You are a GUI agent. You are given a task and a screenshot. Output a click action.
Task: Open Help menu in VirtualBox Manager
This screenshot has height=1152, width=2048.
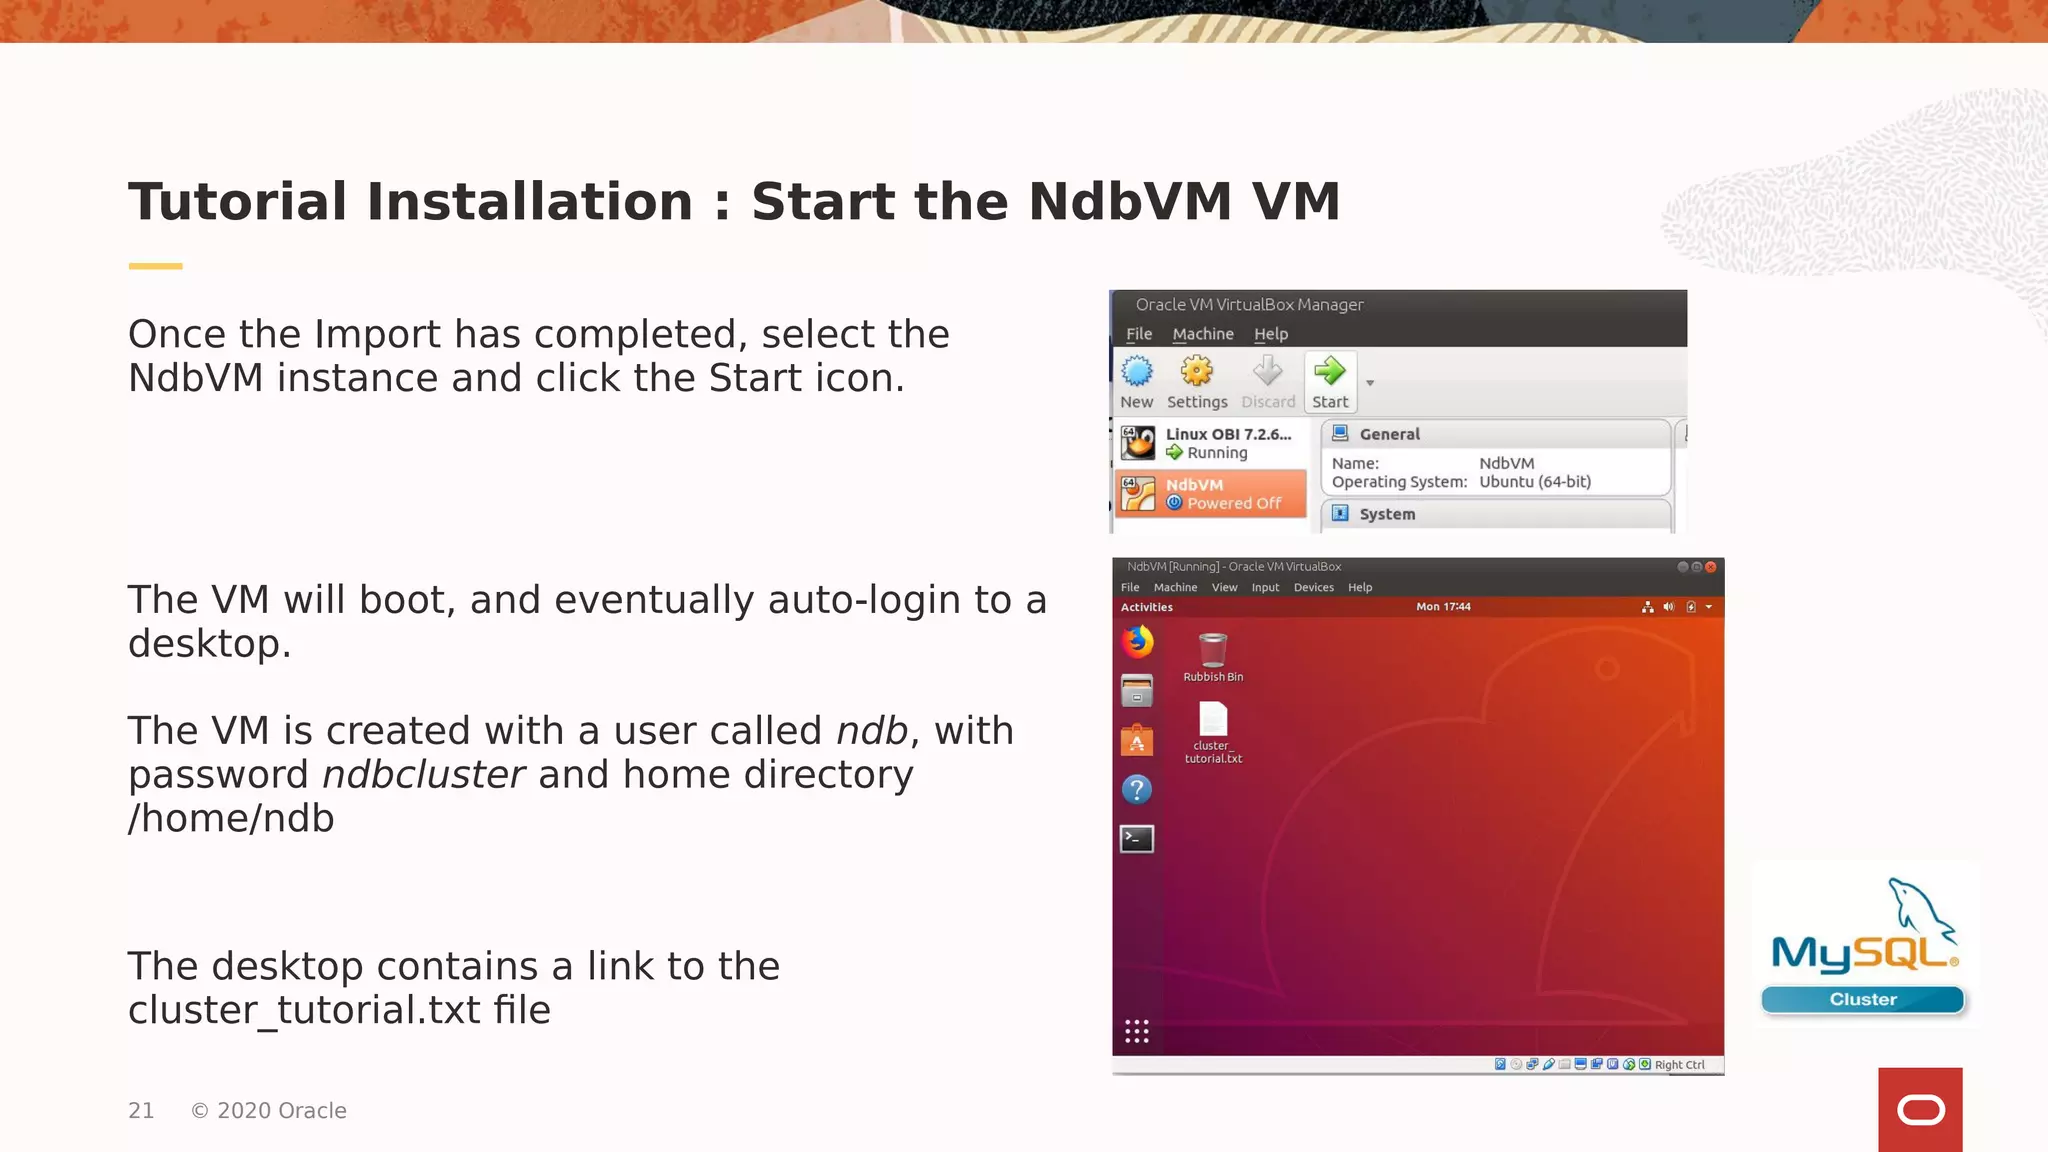(1271, 334)
